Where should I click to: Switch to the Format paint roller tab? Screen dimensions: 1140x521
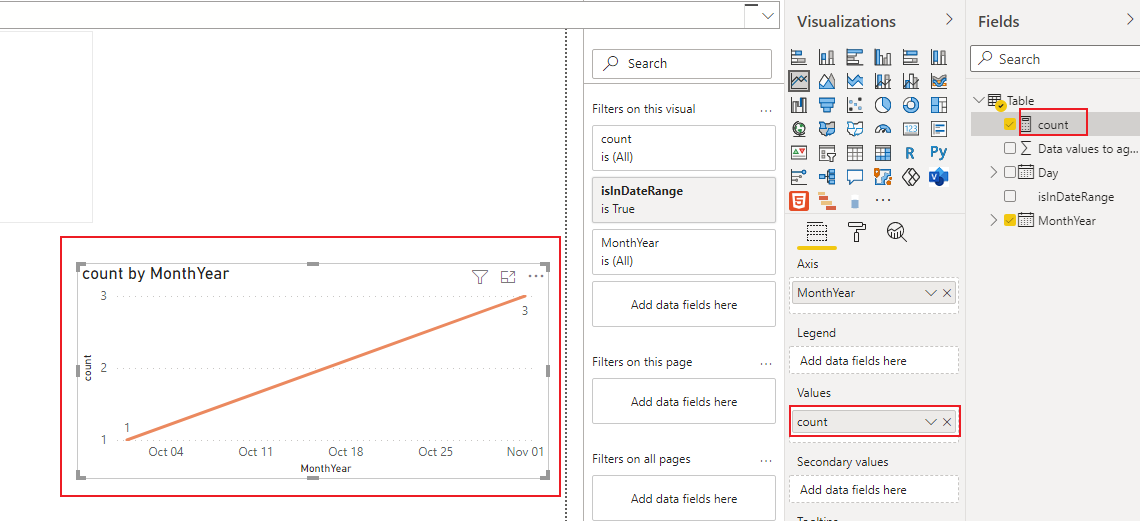pyautogui.click(x=856, y=233)
